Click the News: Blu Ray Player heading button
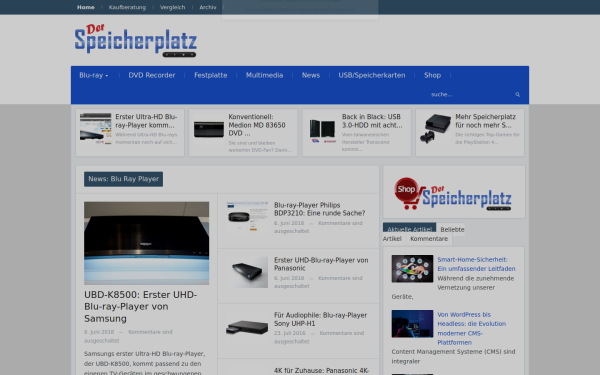The image size is (600, 375). (x=124, y=179)
